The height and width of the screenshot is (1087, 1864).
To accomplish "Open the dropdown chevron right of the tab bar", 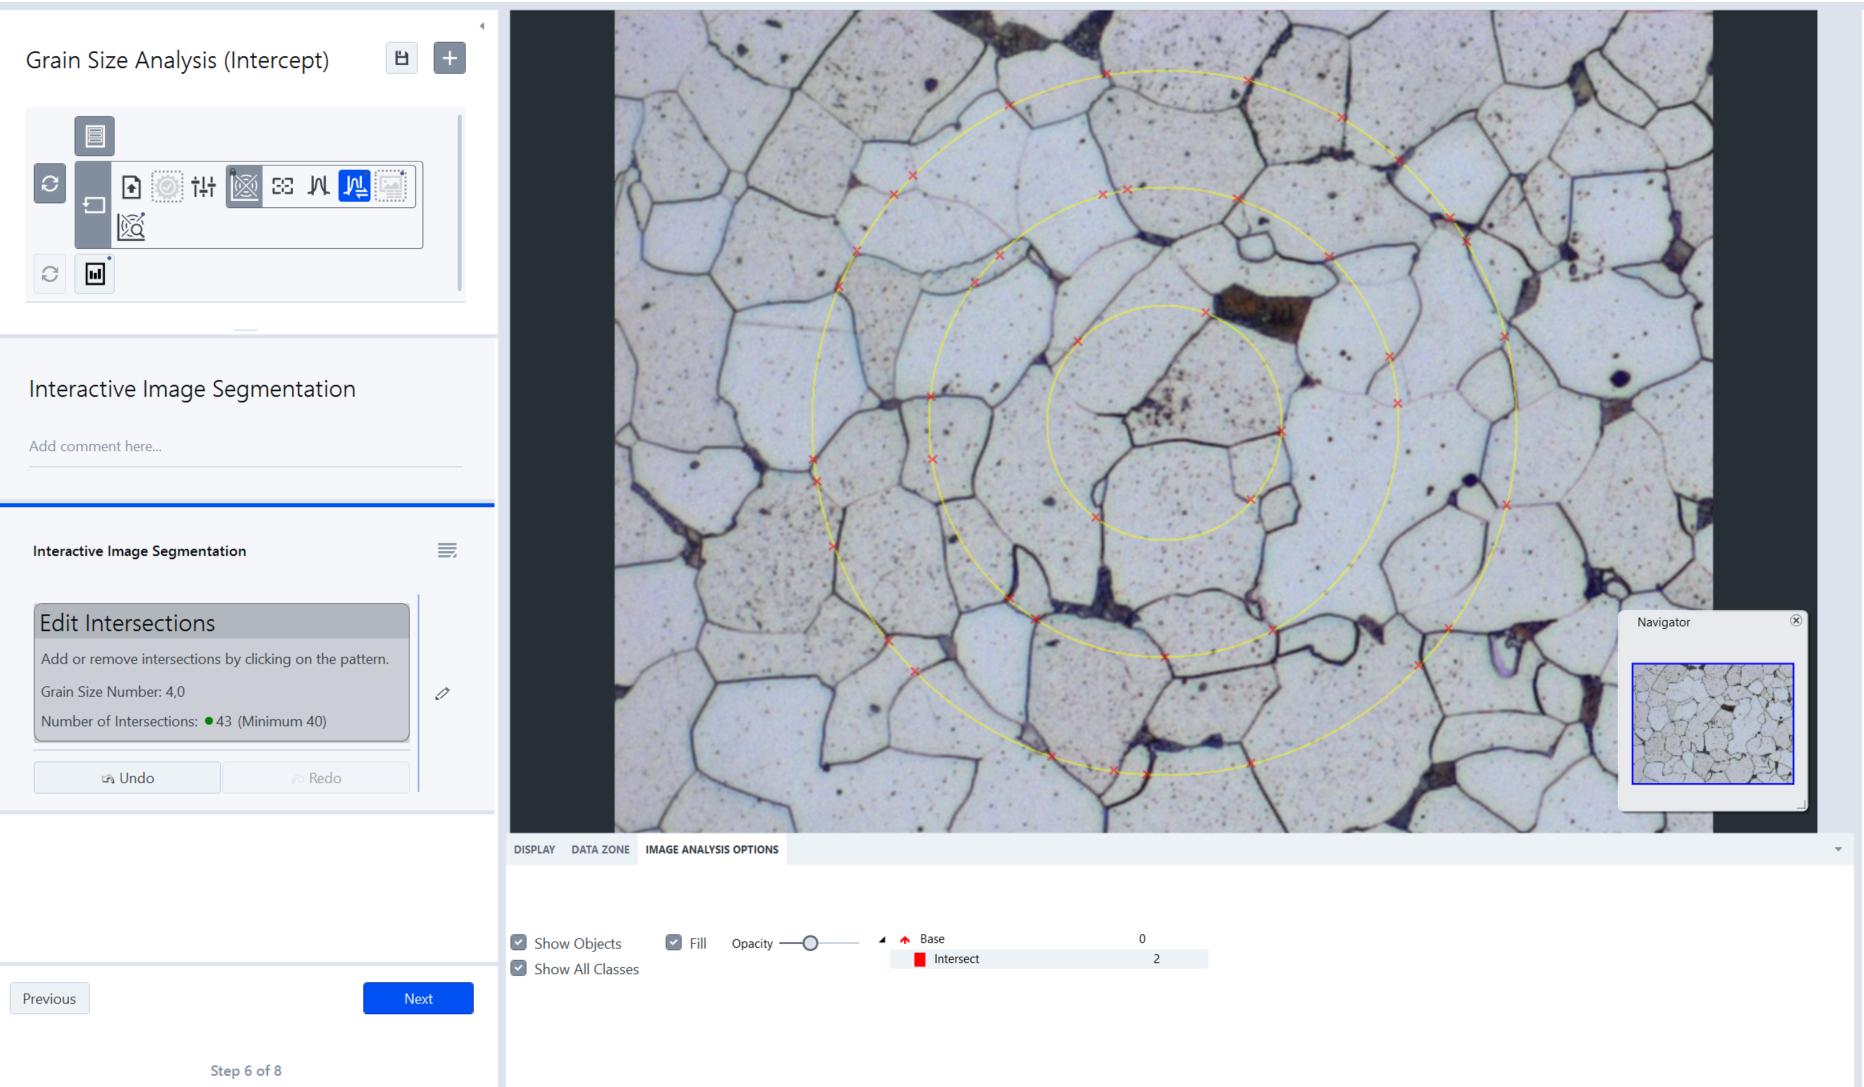I will coord(1836,849).
